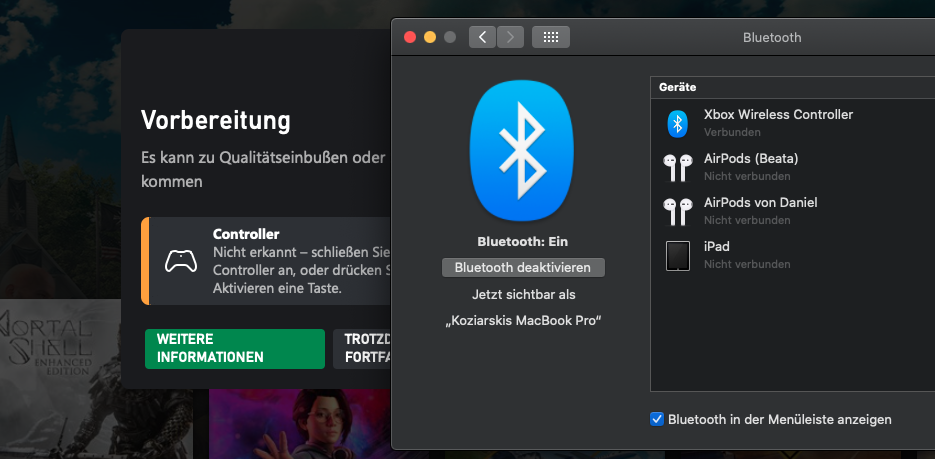
Task: Click „Koziarskis MacBook Pro“ name text
Action: pyautogui.click(x=523, y=320)
